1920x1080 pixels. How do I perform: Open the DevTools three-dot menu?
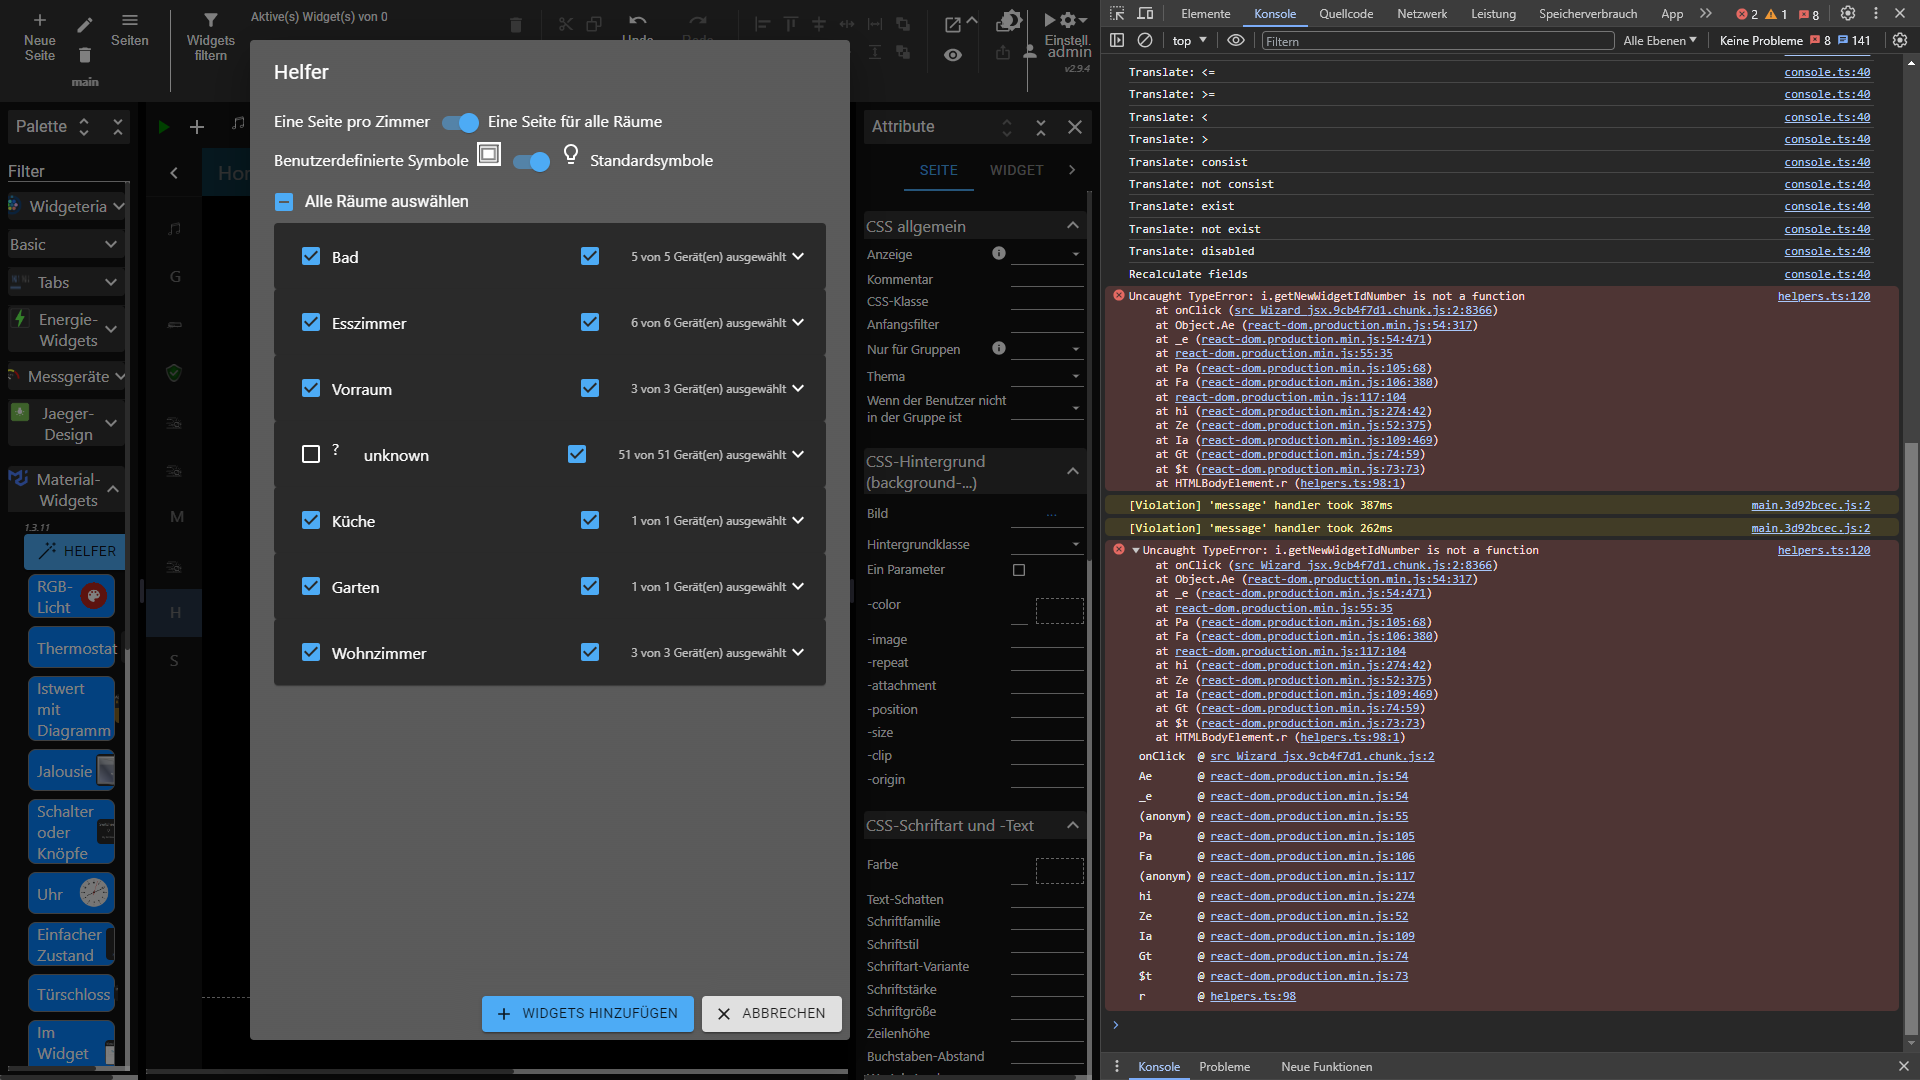1876,14
